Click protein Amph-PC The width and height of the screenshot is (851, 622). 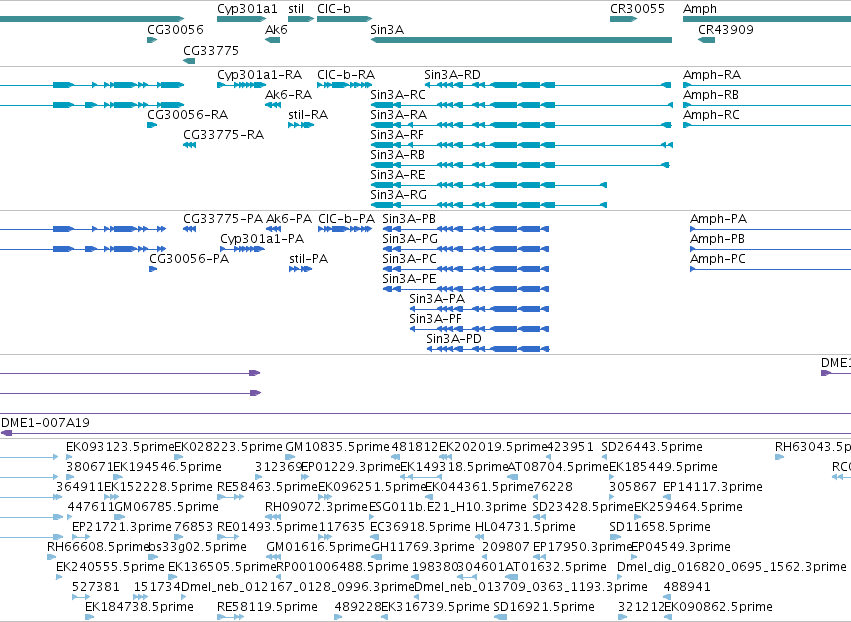(771, 269)
